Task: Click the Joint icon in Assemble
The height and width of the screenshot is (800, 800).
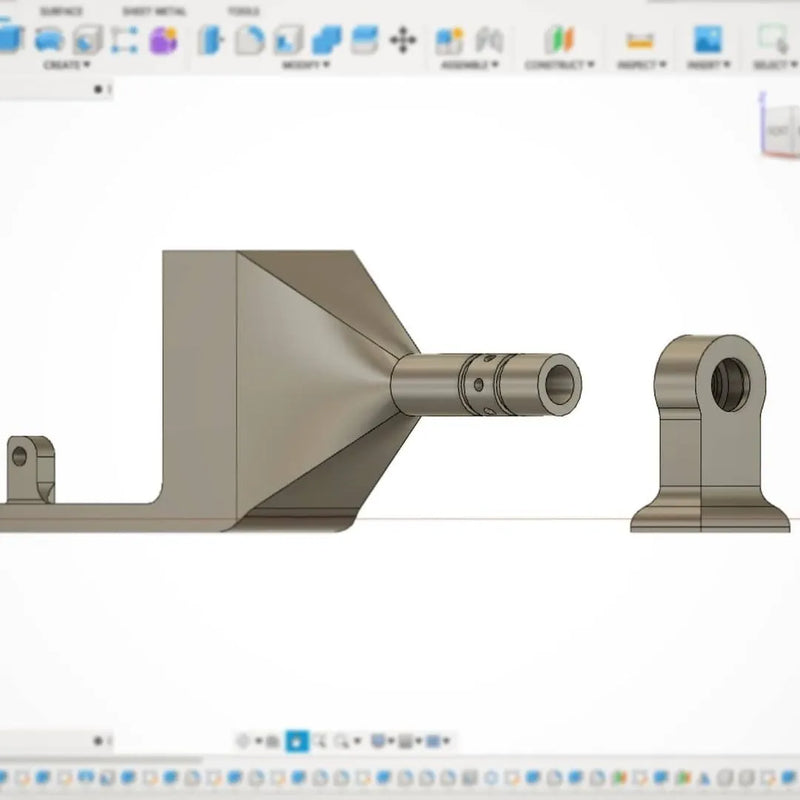Action: 488,40
